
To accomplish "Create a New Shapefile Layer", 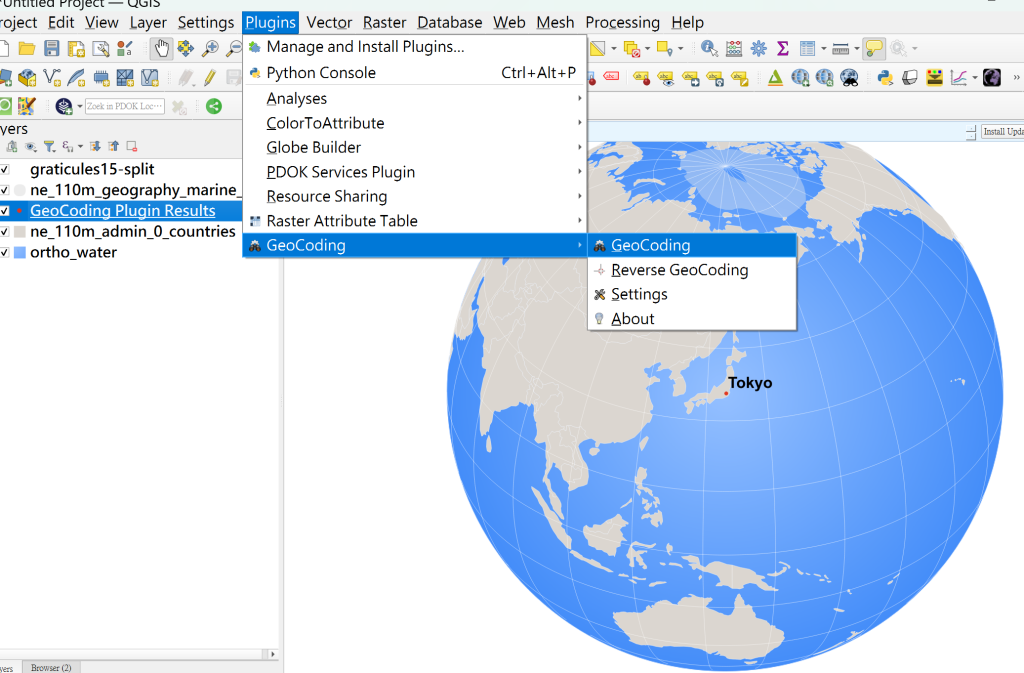I will click(52, 78).
